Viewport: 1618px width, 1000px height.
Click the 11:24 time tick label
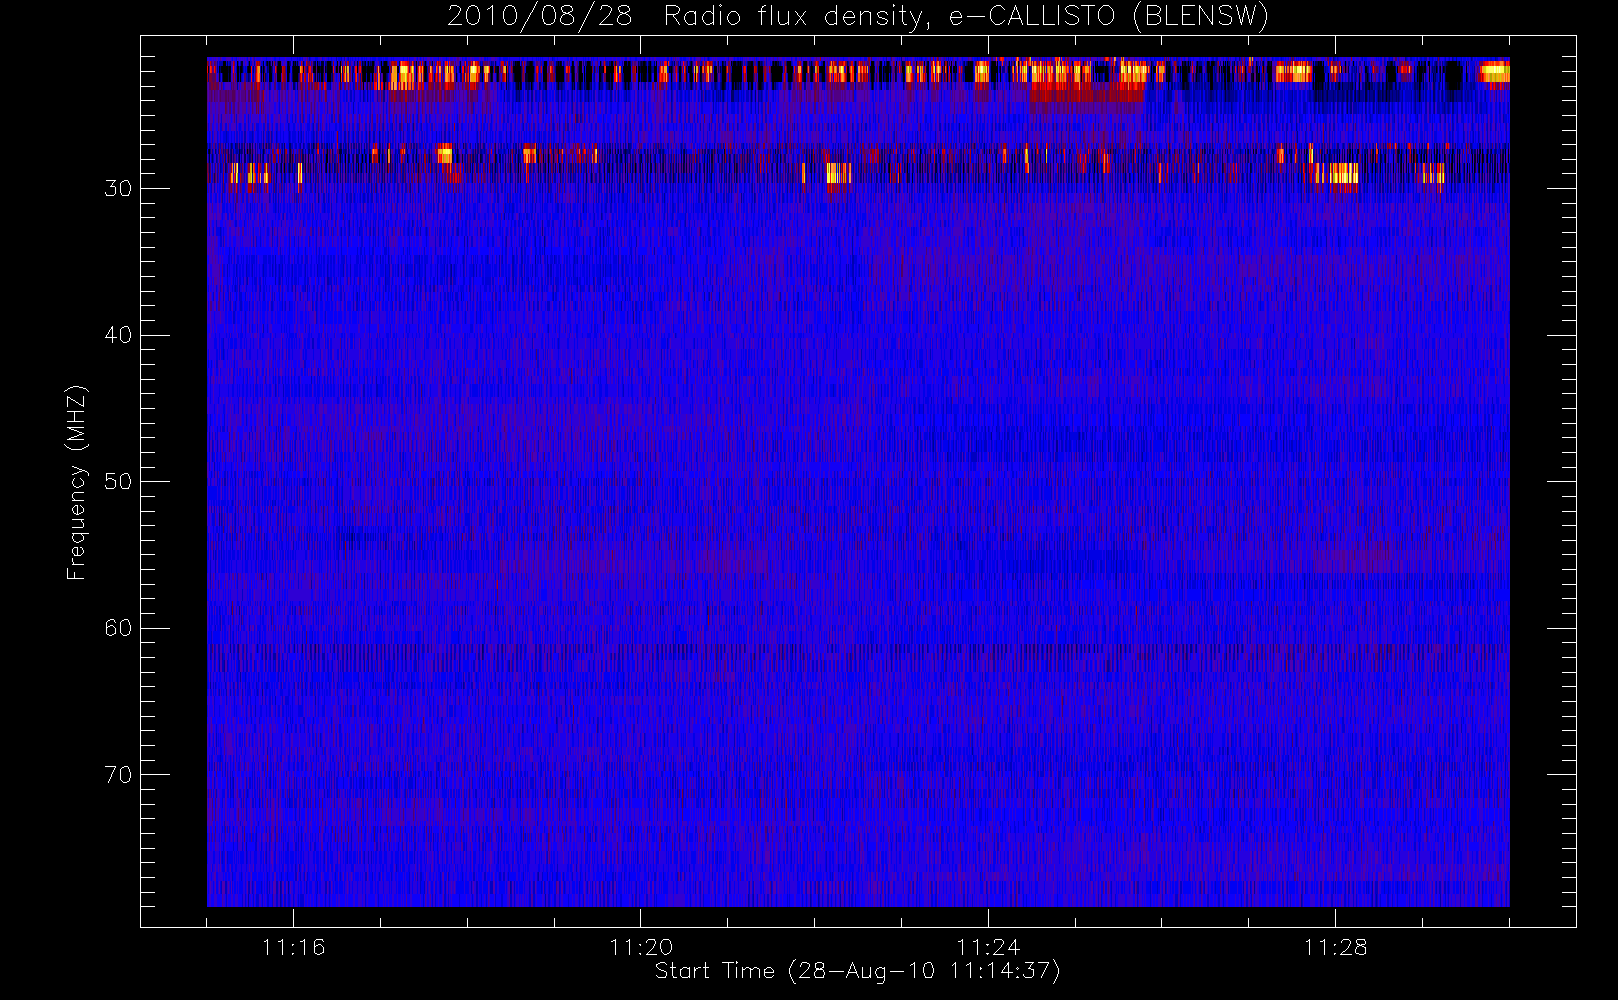(x=988, y=947)
